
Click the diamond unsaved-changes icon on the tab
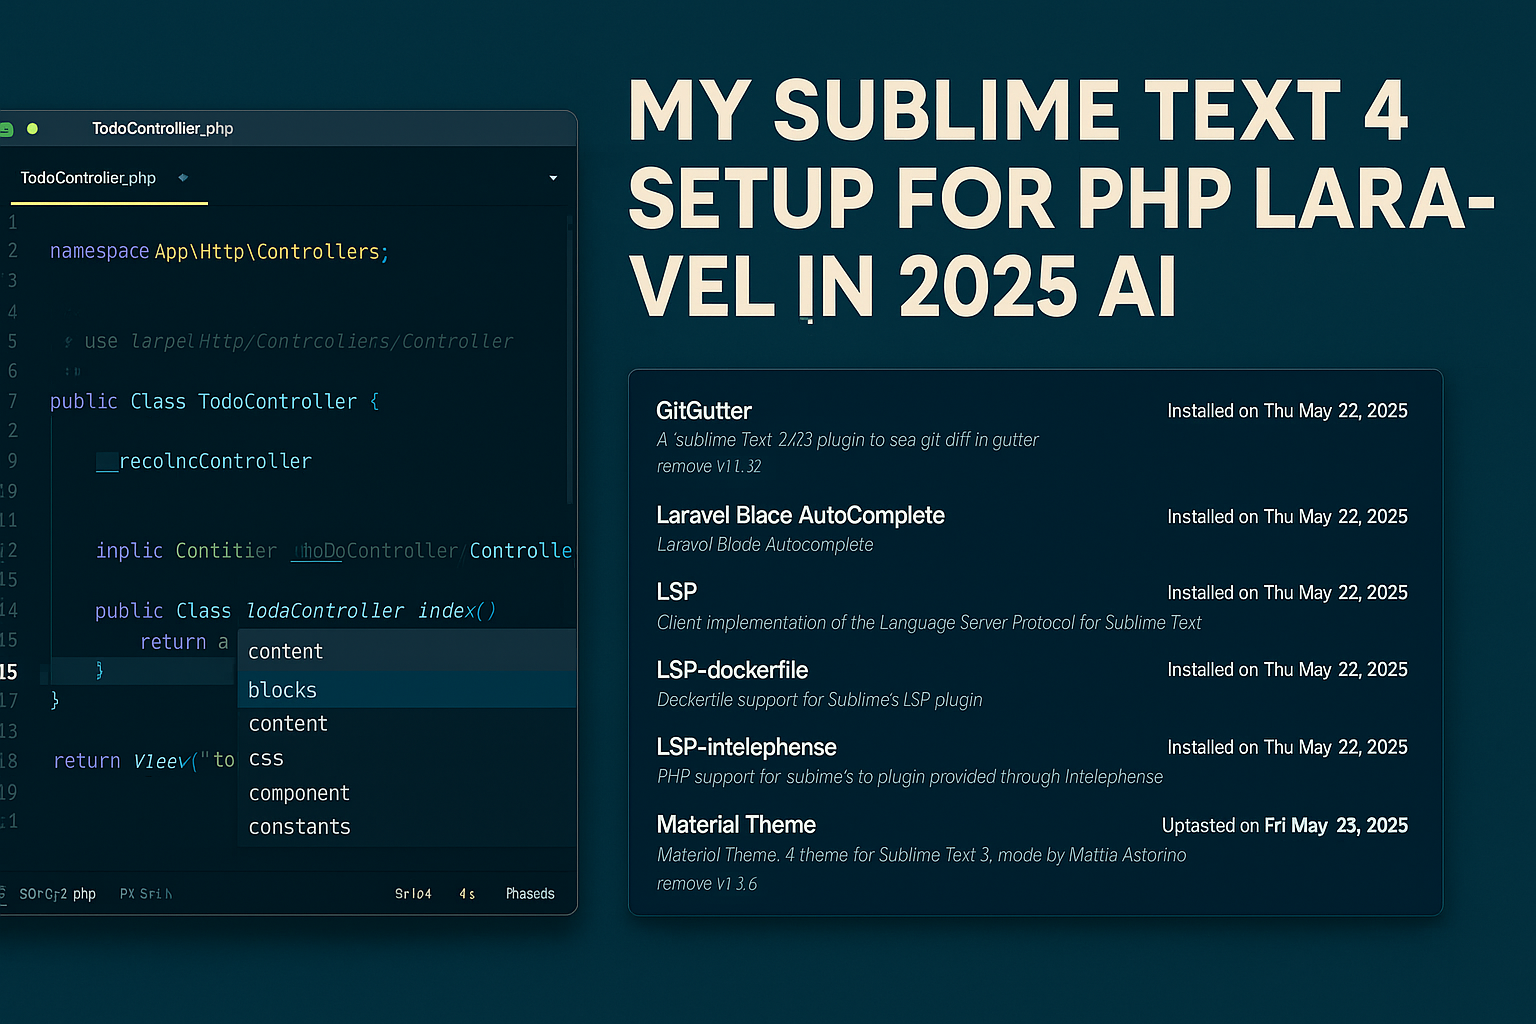[x=182, y=177]
